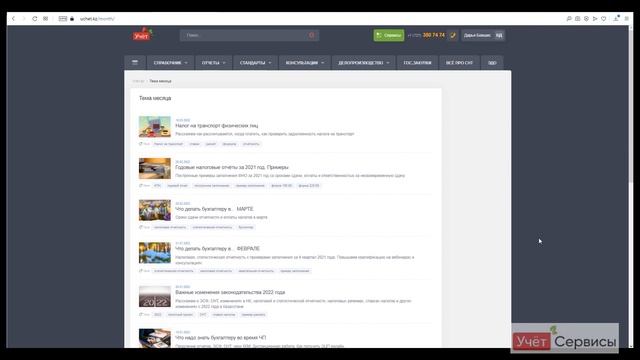Click share icon under the МАРТЕ article
The image size is (640, 360).
(141, 227)
